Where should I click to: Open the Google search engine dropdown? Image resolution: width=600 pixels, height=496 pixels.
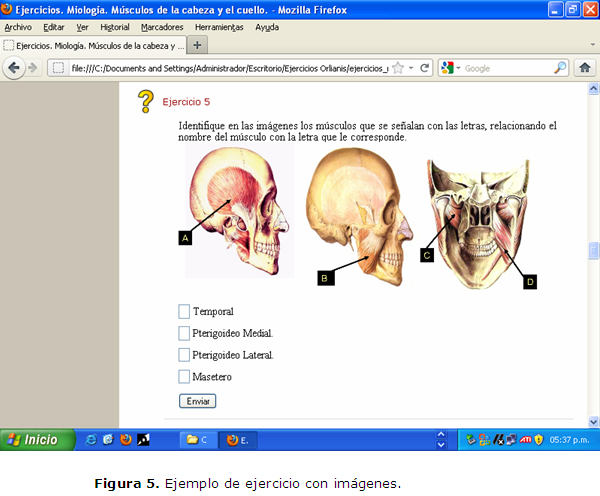click(451, 68)
